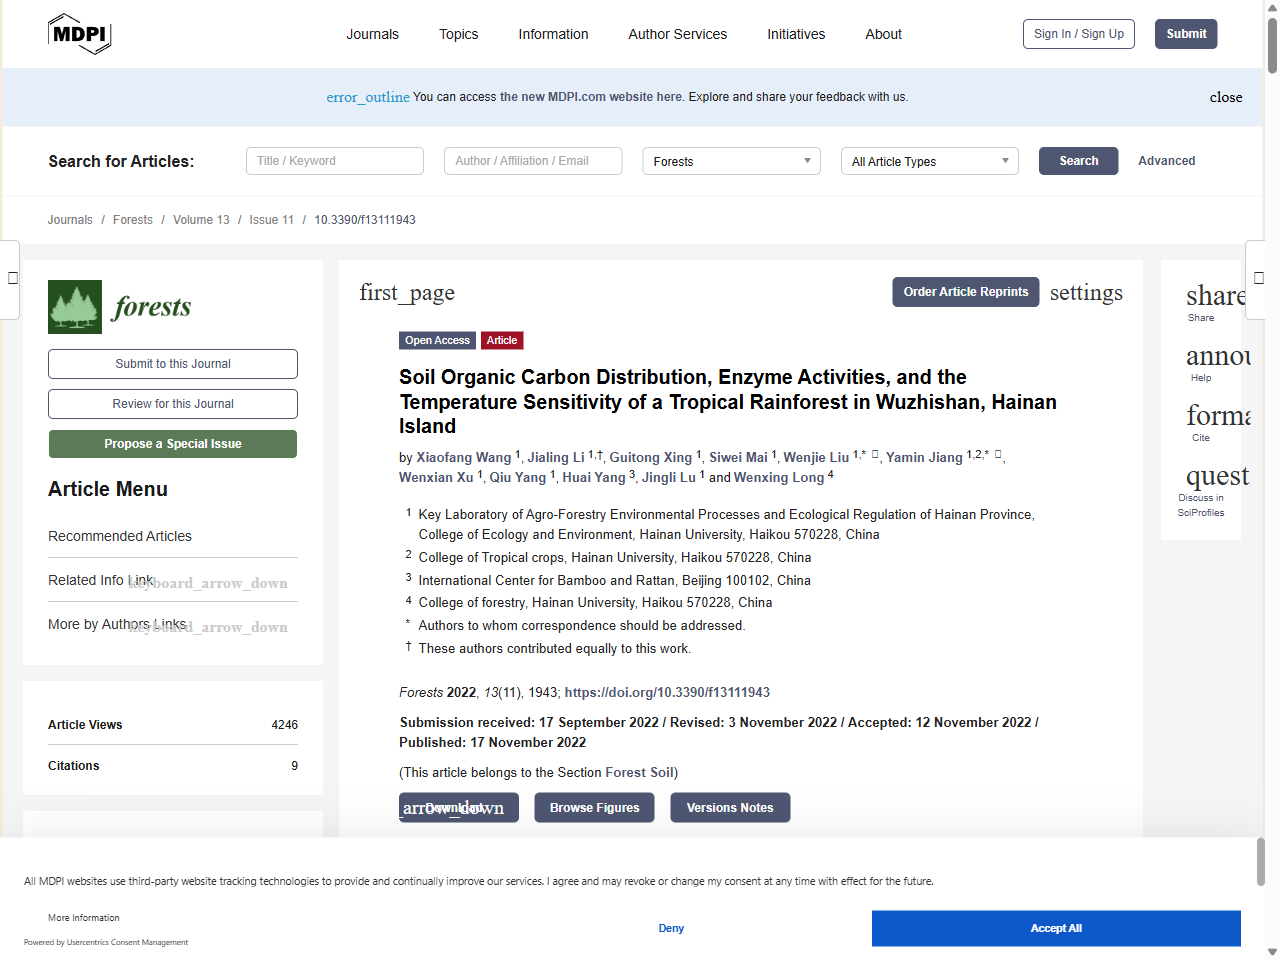Click the Browse Figures button

tap(594, 808)
